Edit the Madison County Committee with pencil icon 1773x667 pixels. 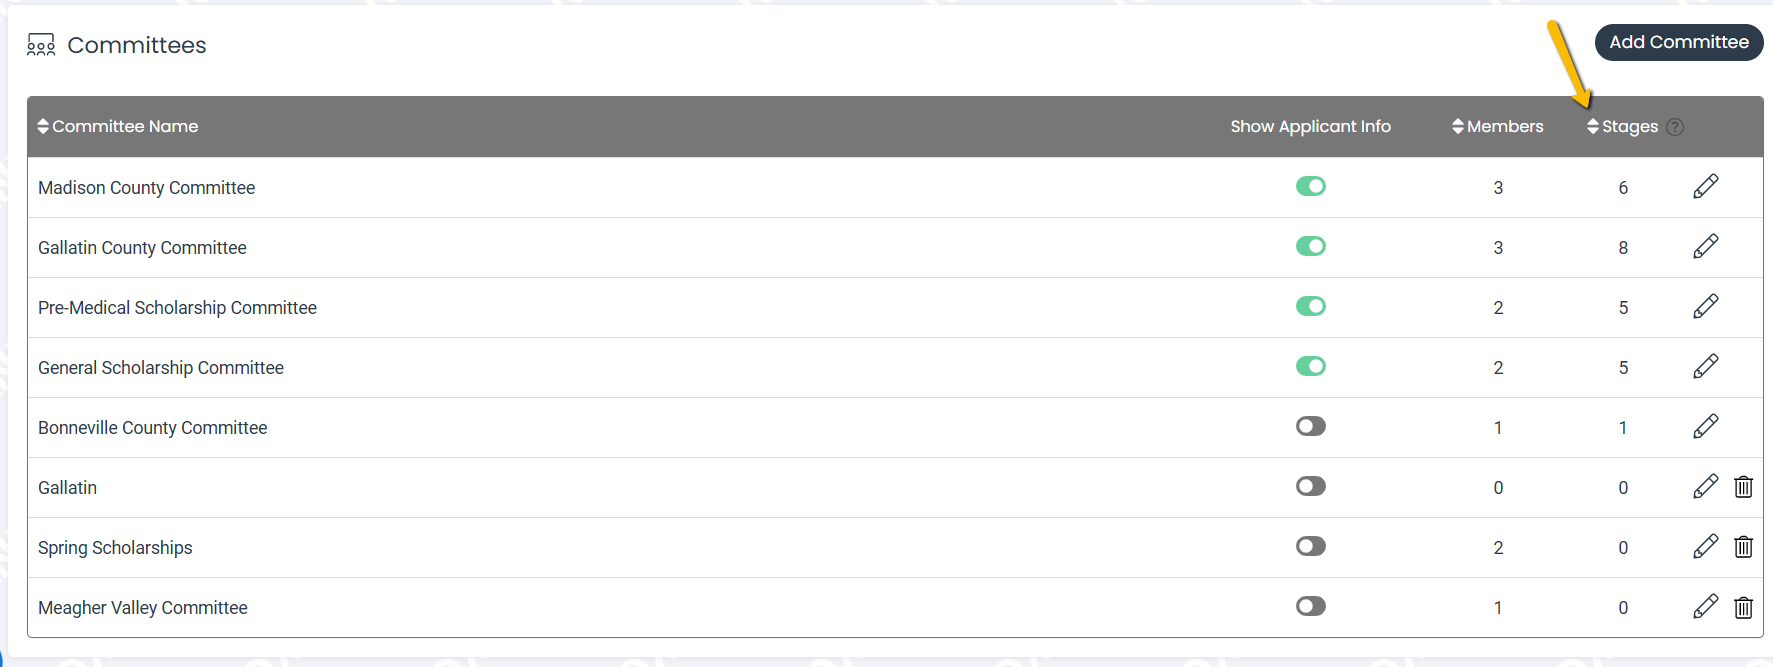[1706, 186]
